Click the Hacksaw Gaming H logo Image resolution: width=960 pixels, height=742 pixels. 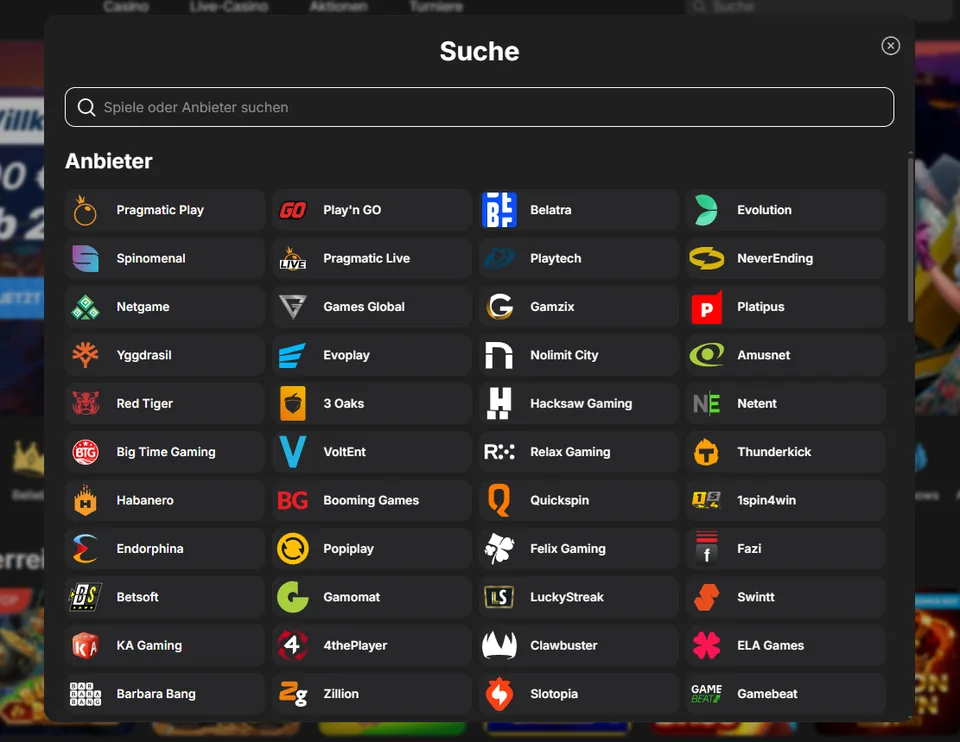coord(499,403)
